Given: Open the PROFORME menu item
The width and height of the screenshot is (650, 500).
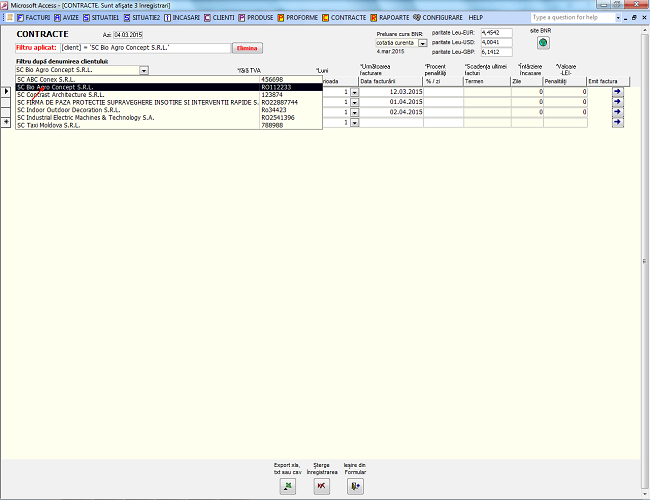Looking at the screenshot, I should (x=298, y=17).
